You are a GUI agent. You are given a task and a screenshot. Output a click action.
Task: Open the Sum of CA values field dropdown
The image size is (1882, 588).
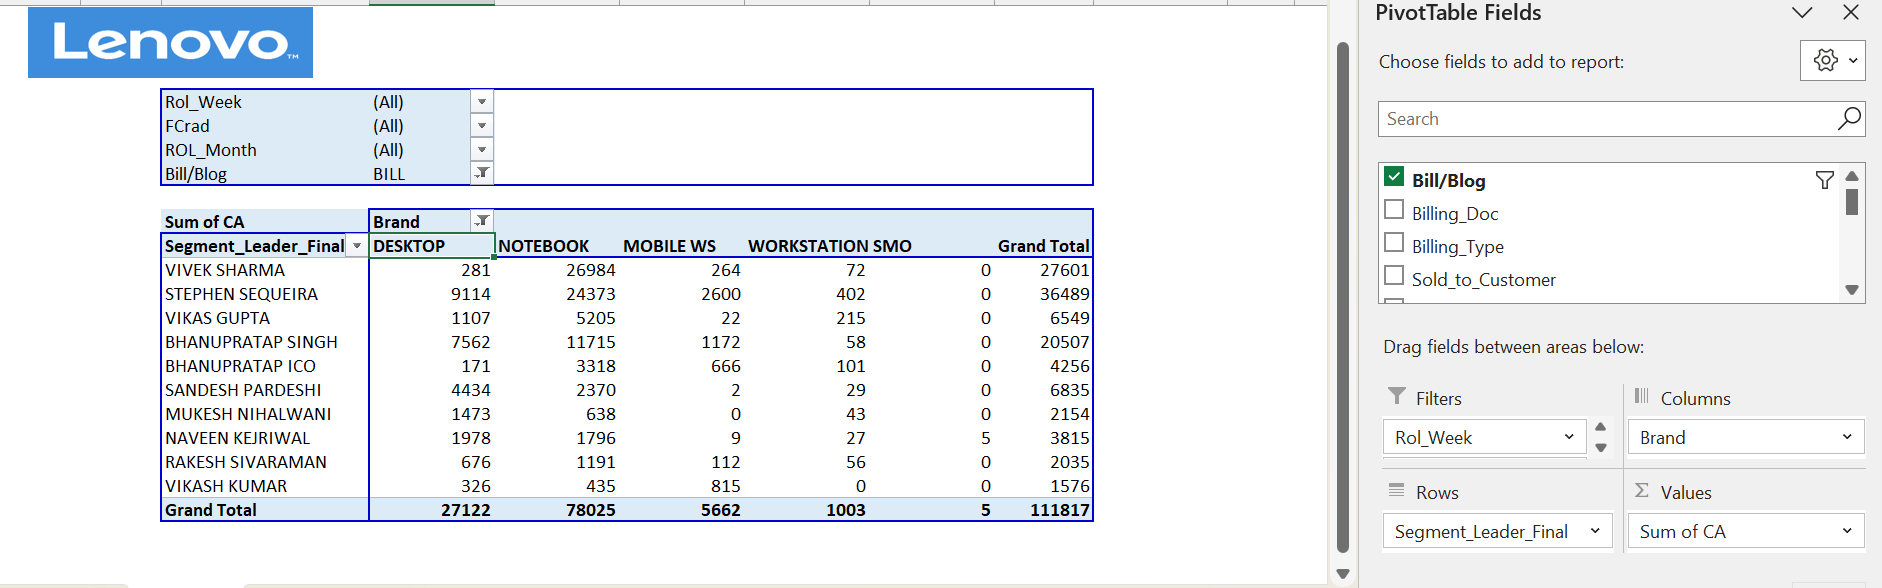click(1846, 531)
